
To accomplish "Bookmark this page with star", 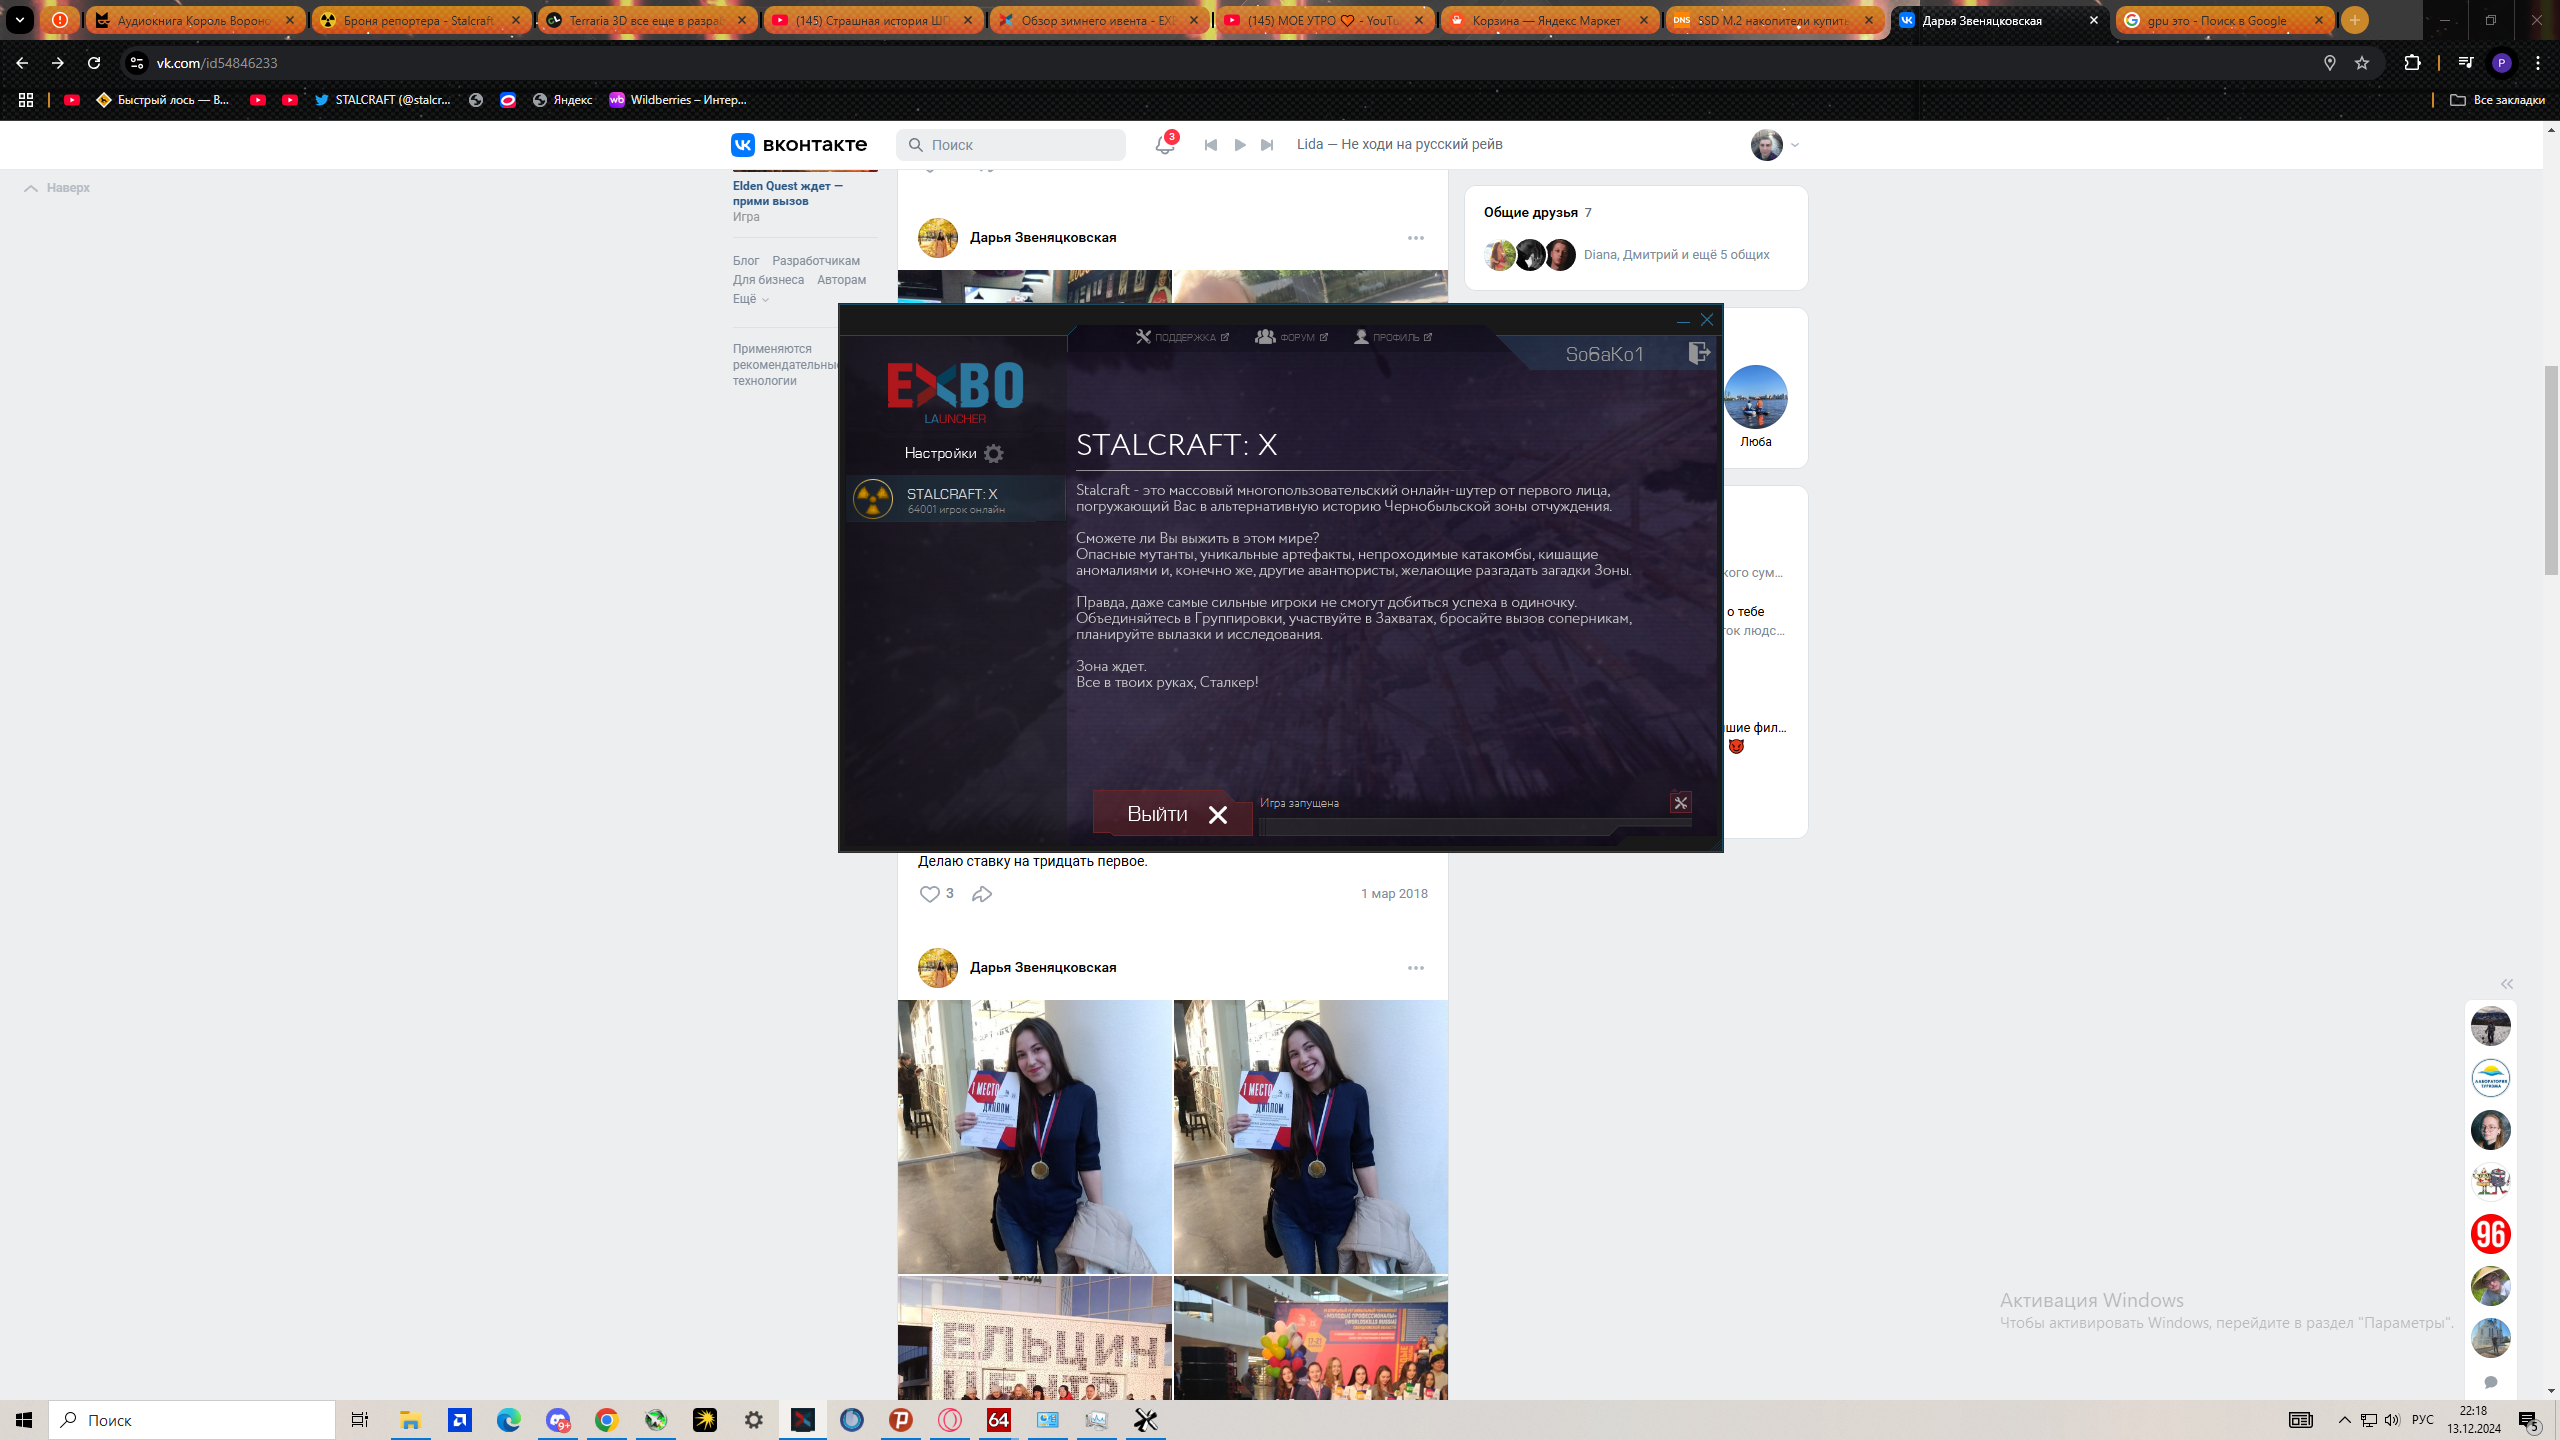I will click(2362, 63).
